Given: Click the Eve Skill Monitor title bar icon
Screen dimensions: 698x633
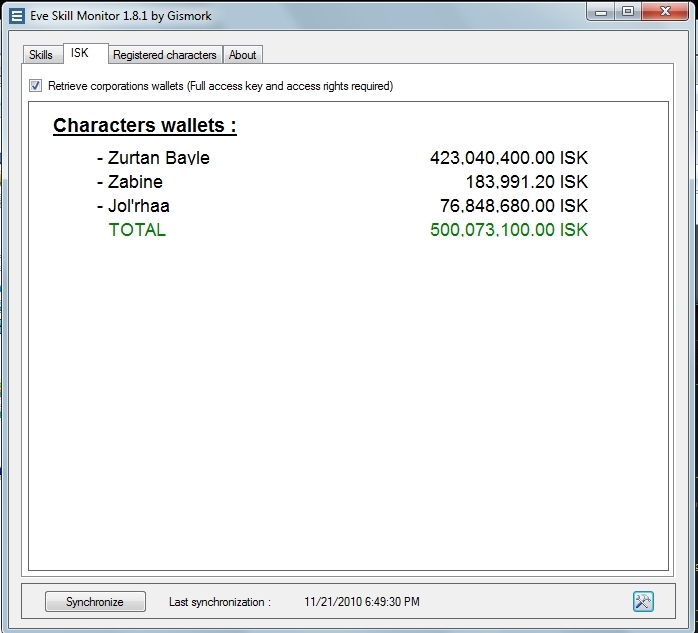Looking at the screenshot, I should pos(17,16).
